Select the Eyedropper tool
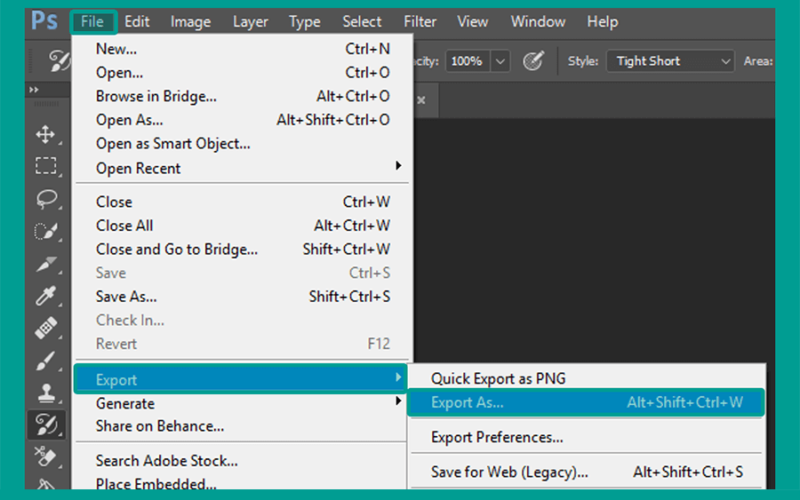Screen dimensions: 800x500 pyautogui.click(x=45, y=296)
